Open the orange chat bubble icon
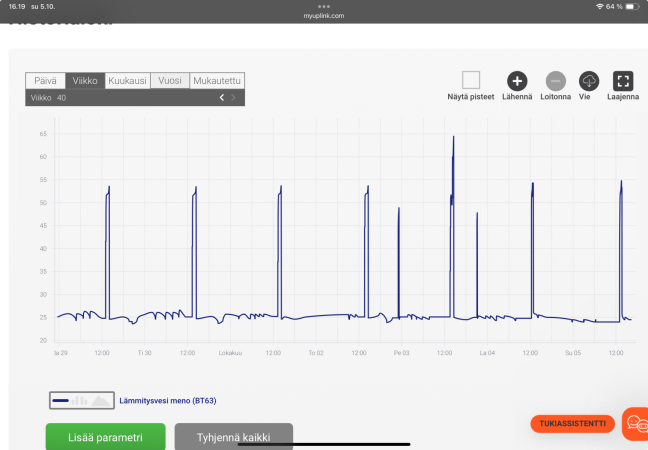Screen dimensions: 648x450 pos(635,424)
